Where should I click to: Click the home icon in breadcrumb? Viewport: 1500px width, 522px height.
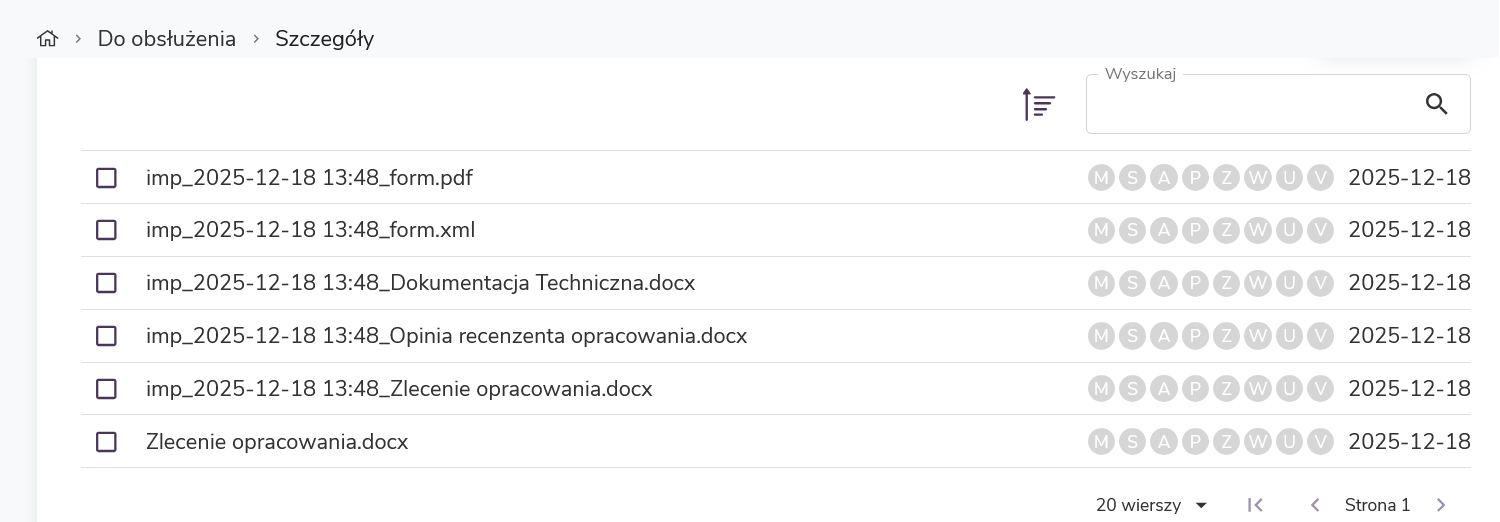click(47, 39)
